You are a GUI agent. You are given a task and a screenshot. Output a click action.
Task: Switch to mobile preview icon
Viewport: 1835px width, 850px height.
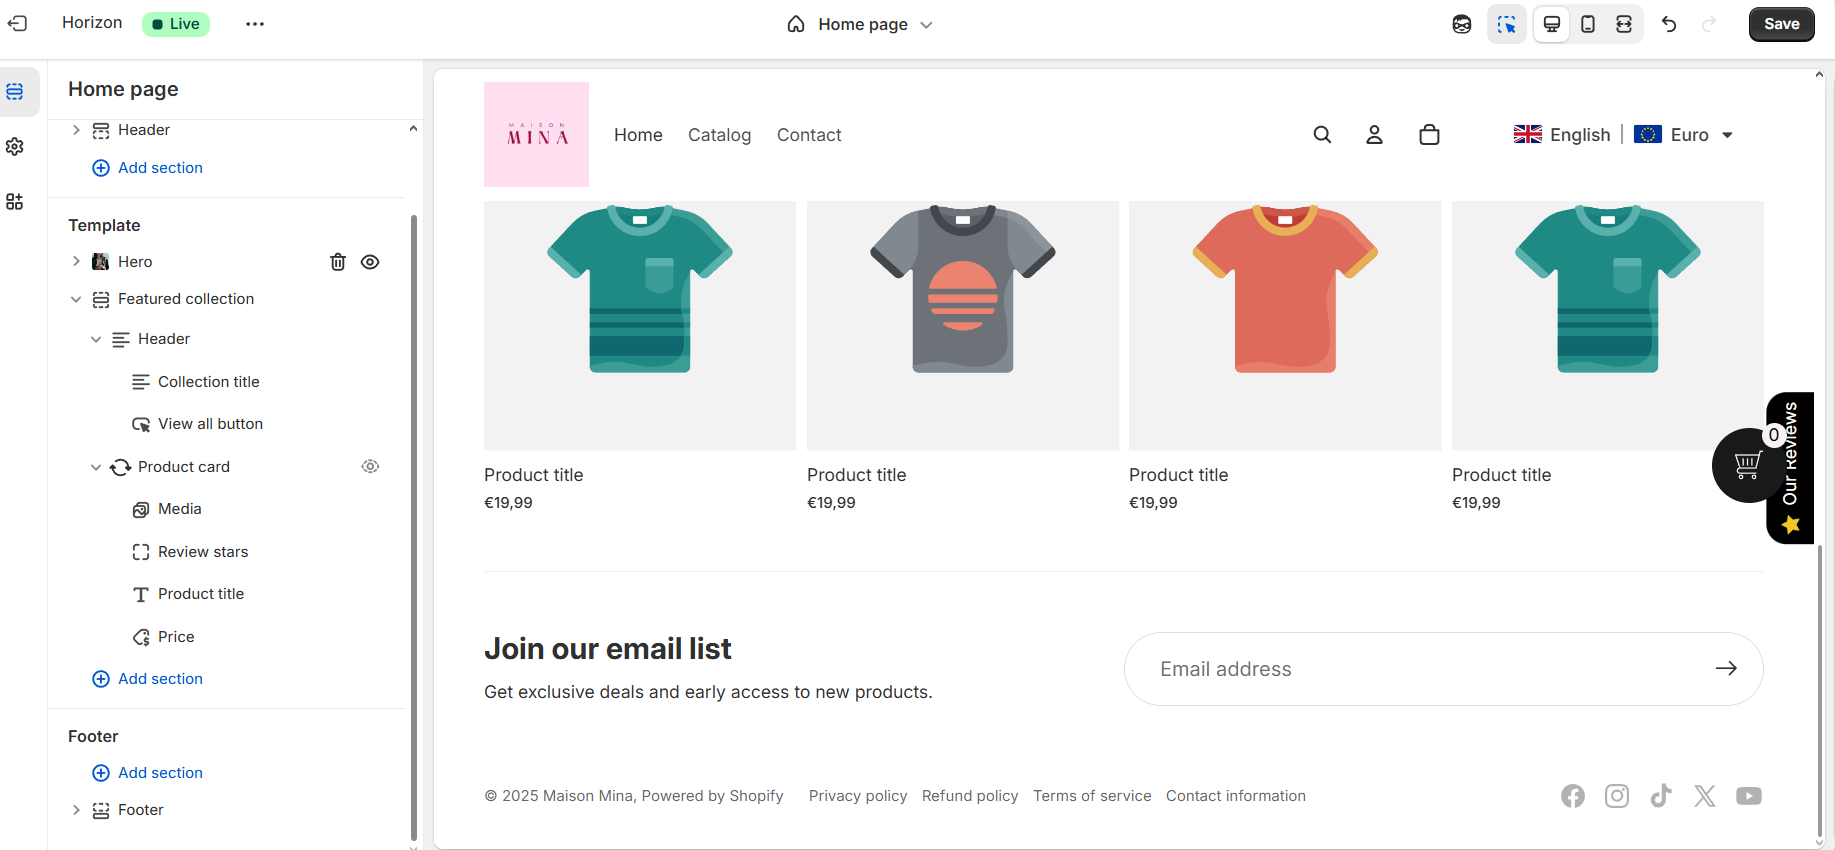(x=1588, y=24)
